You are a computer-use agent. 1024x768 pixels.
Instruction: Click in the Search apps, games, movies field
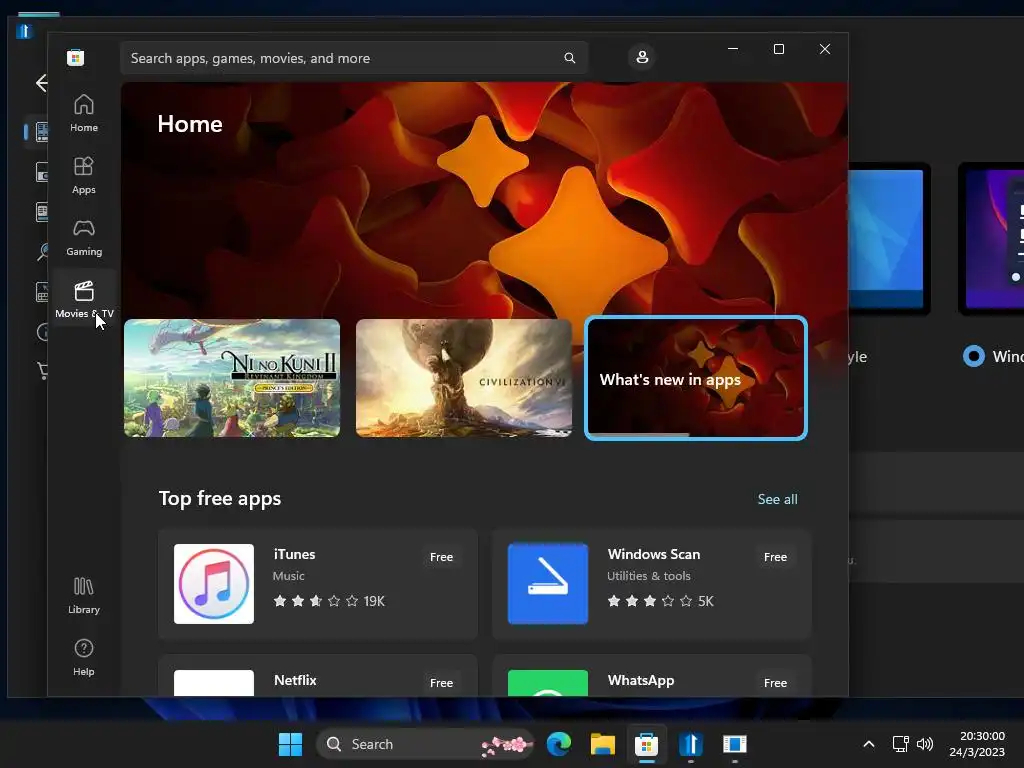[354, 58]
